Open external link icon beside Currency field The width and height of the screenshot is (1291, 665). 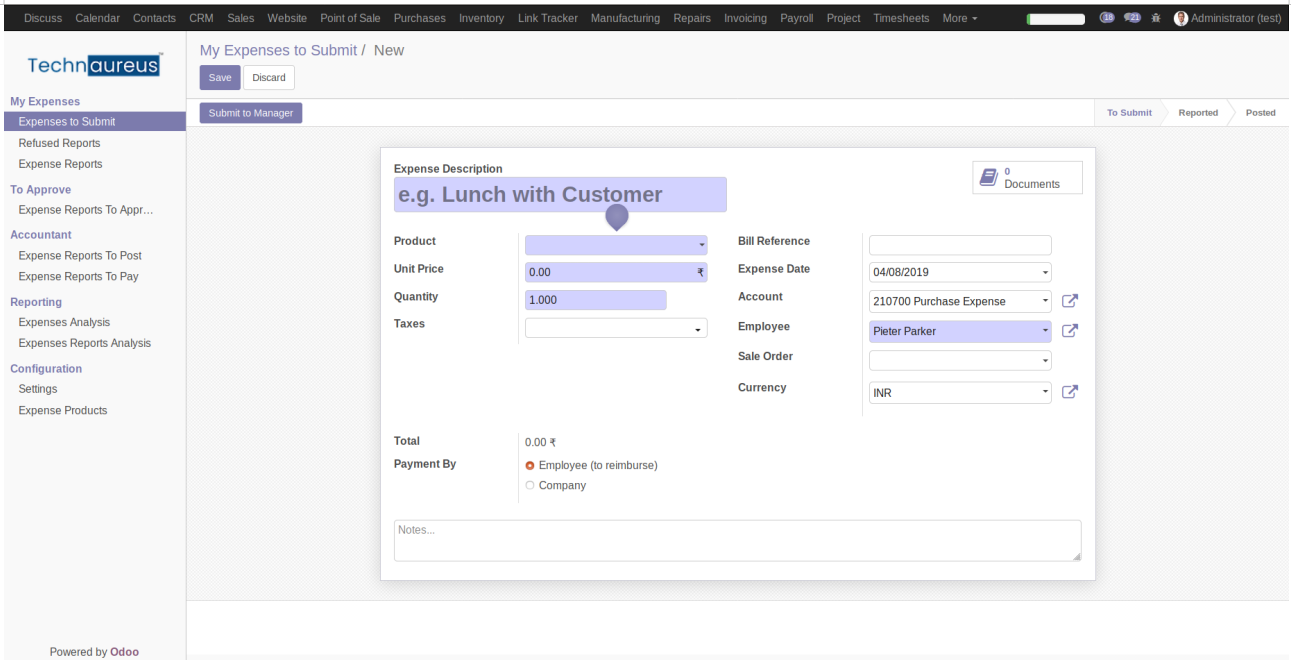1069,392
